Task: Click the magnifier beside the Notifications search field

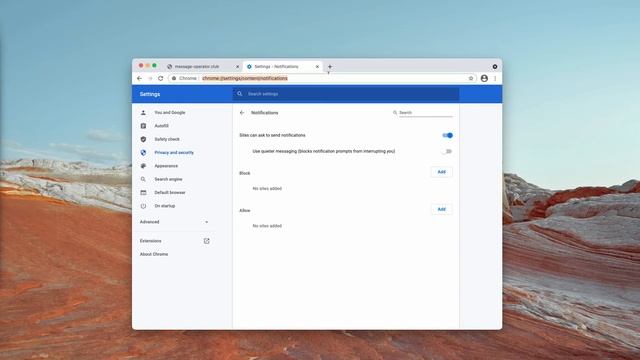Action: [395, 113]
